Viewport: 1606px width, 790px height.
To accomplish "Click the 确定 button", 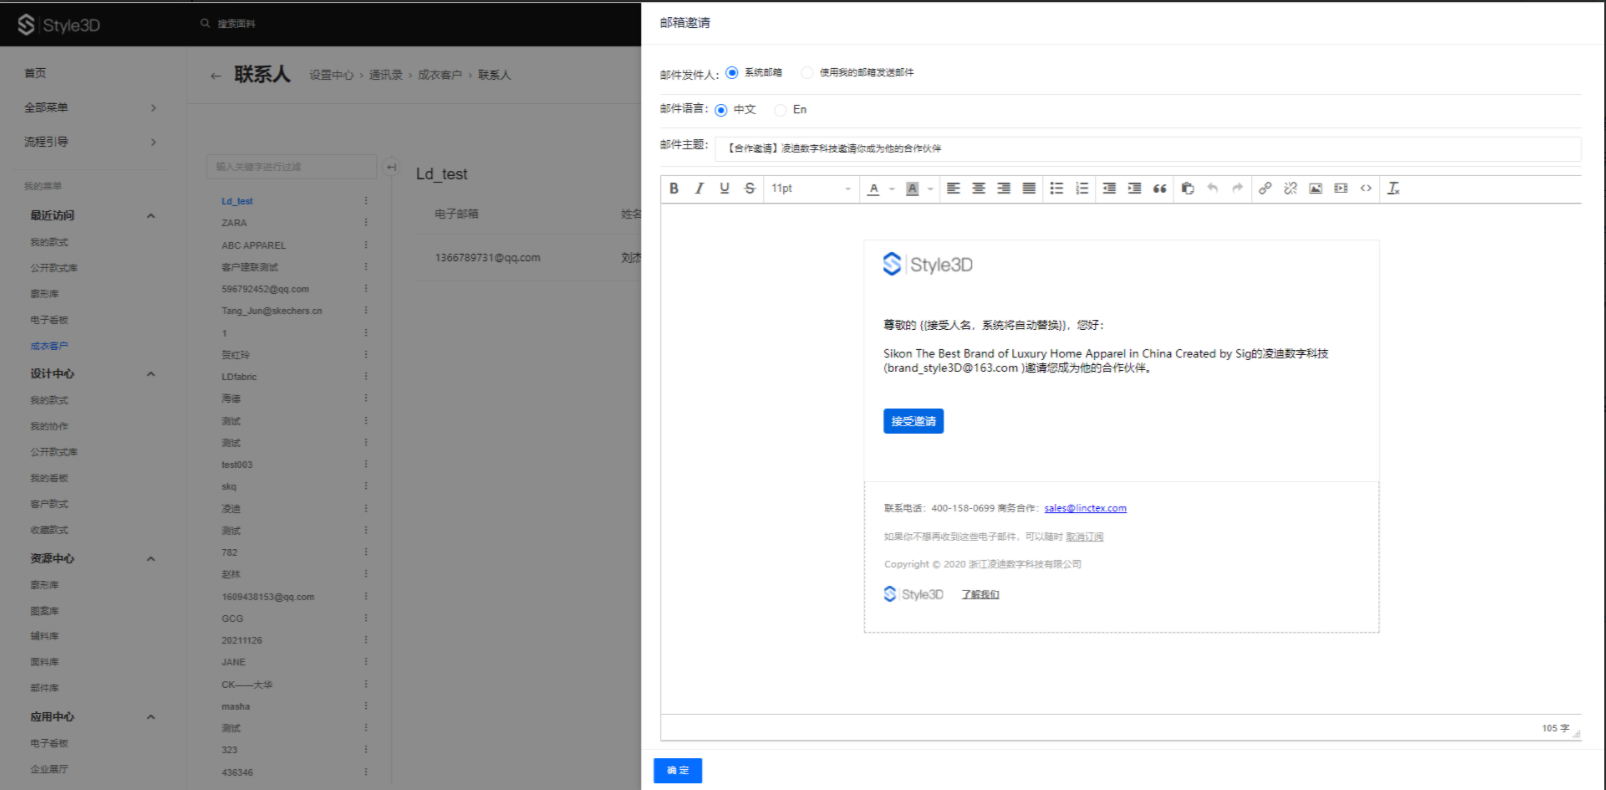I will pos(678,770).
